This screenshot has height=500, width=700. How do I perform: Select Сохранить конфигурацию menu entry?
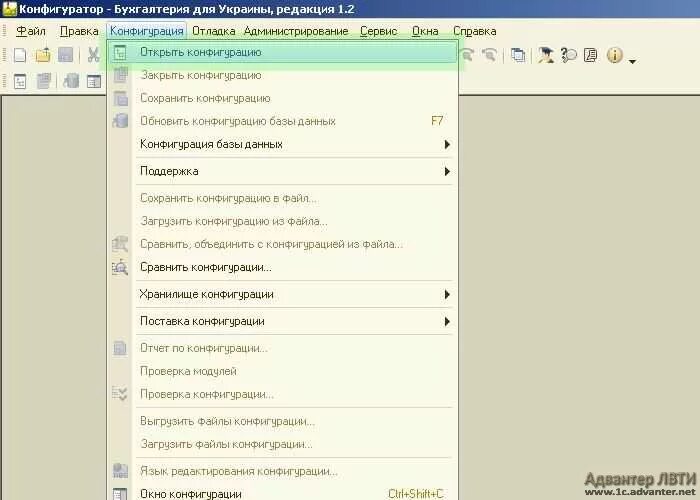[283, 98]
